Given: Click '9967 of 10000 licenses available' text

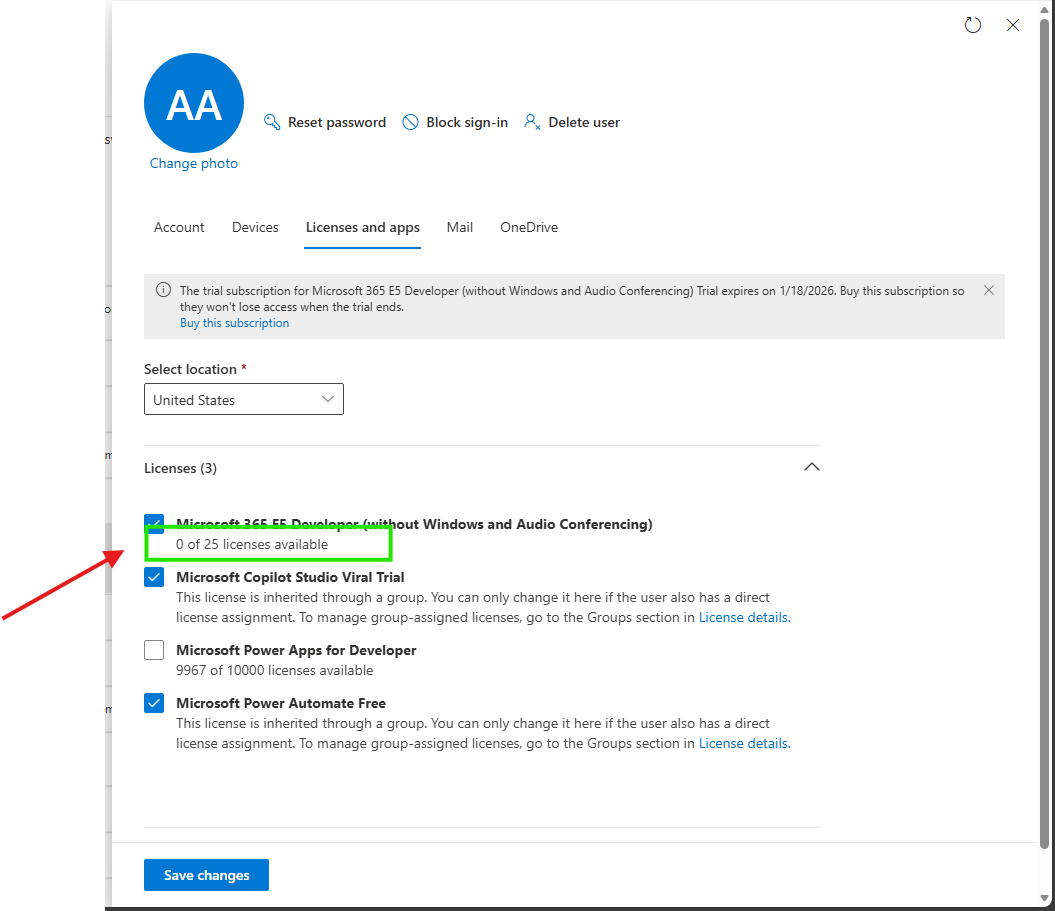Looking at the screenshot, I should (275, 670).
